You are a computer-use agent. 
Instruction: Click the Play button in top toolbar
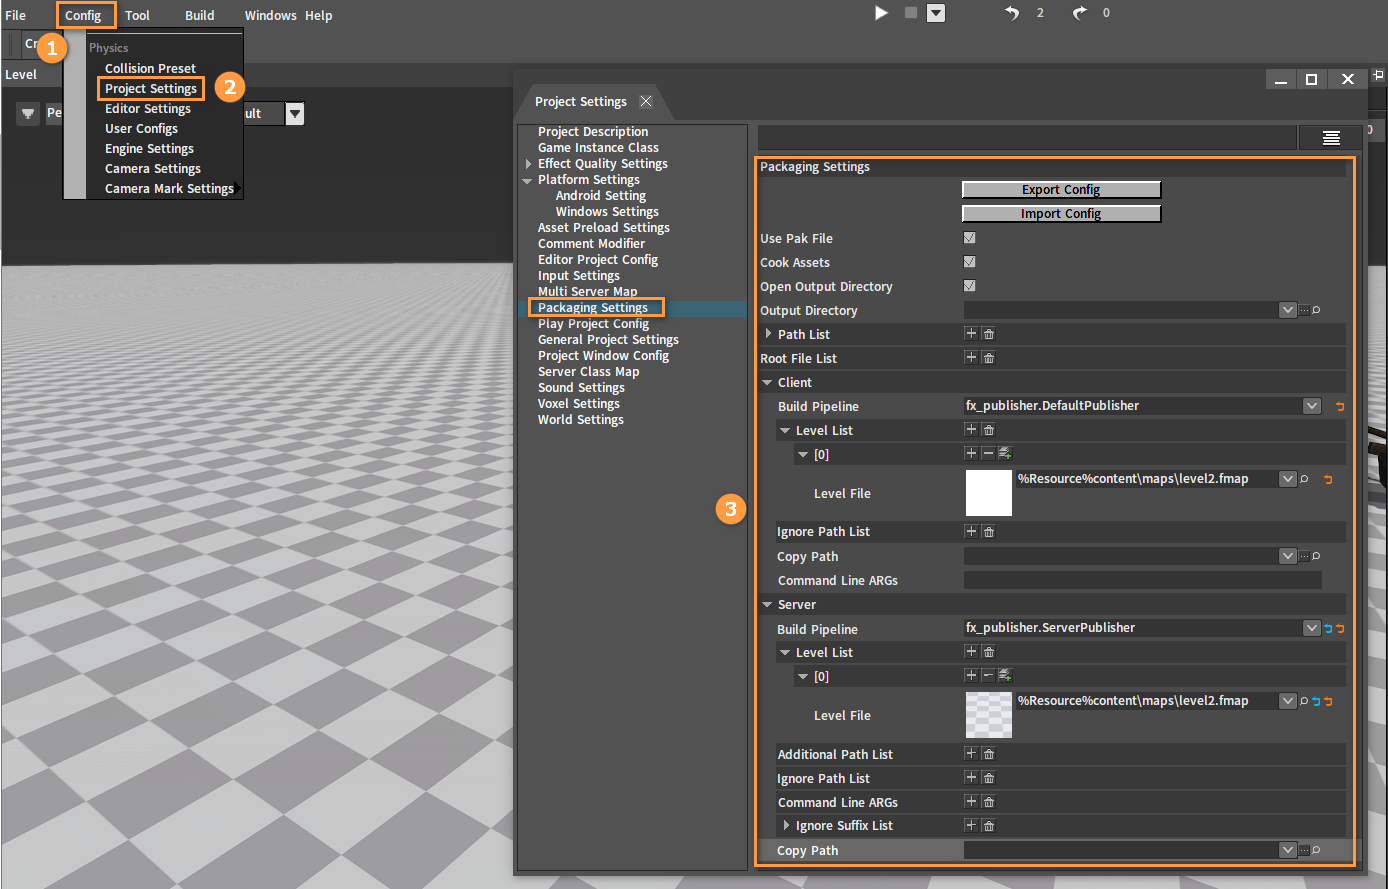click(x=881, y=13)
